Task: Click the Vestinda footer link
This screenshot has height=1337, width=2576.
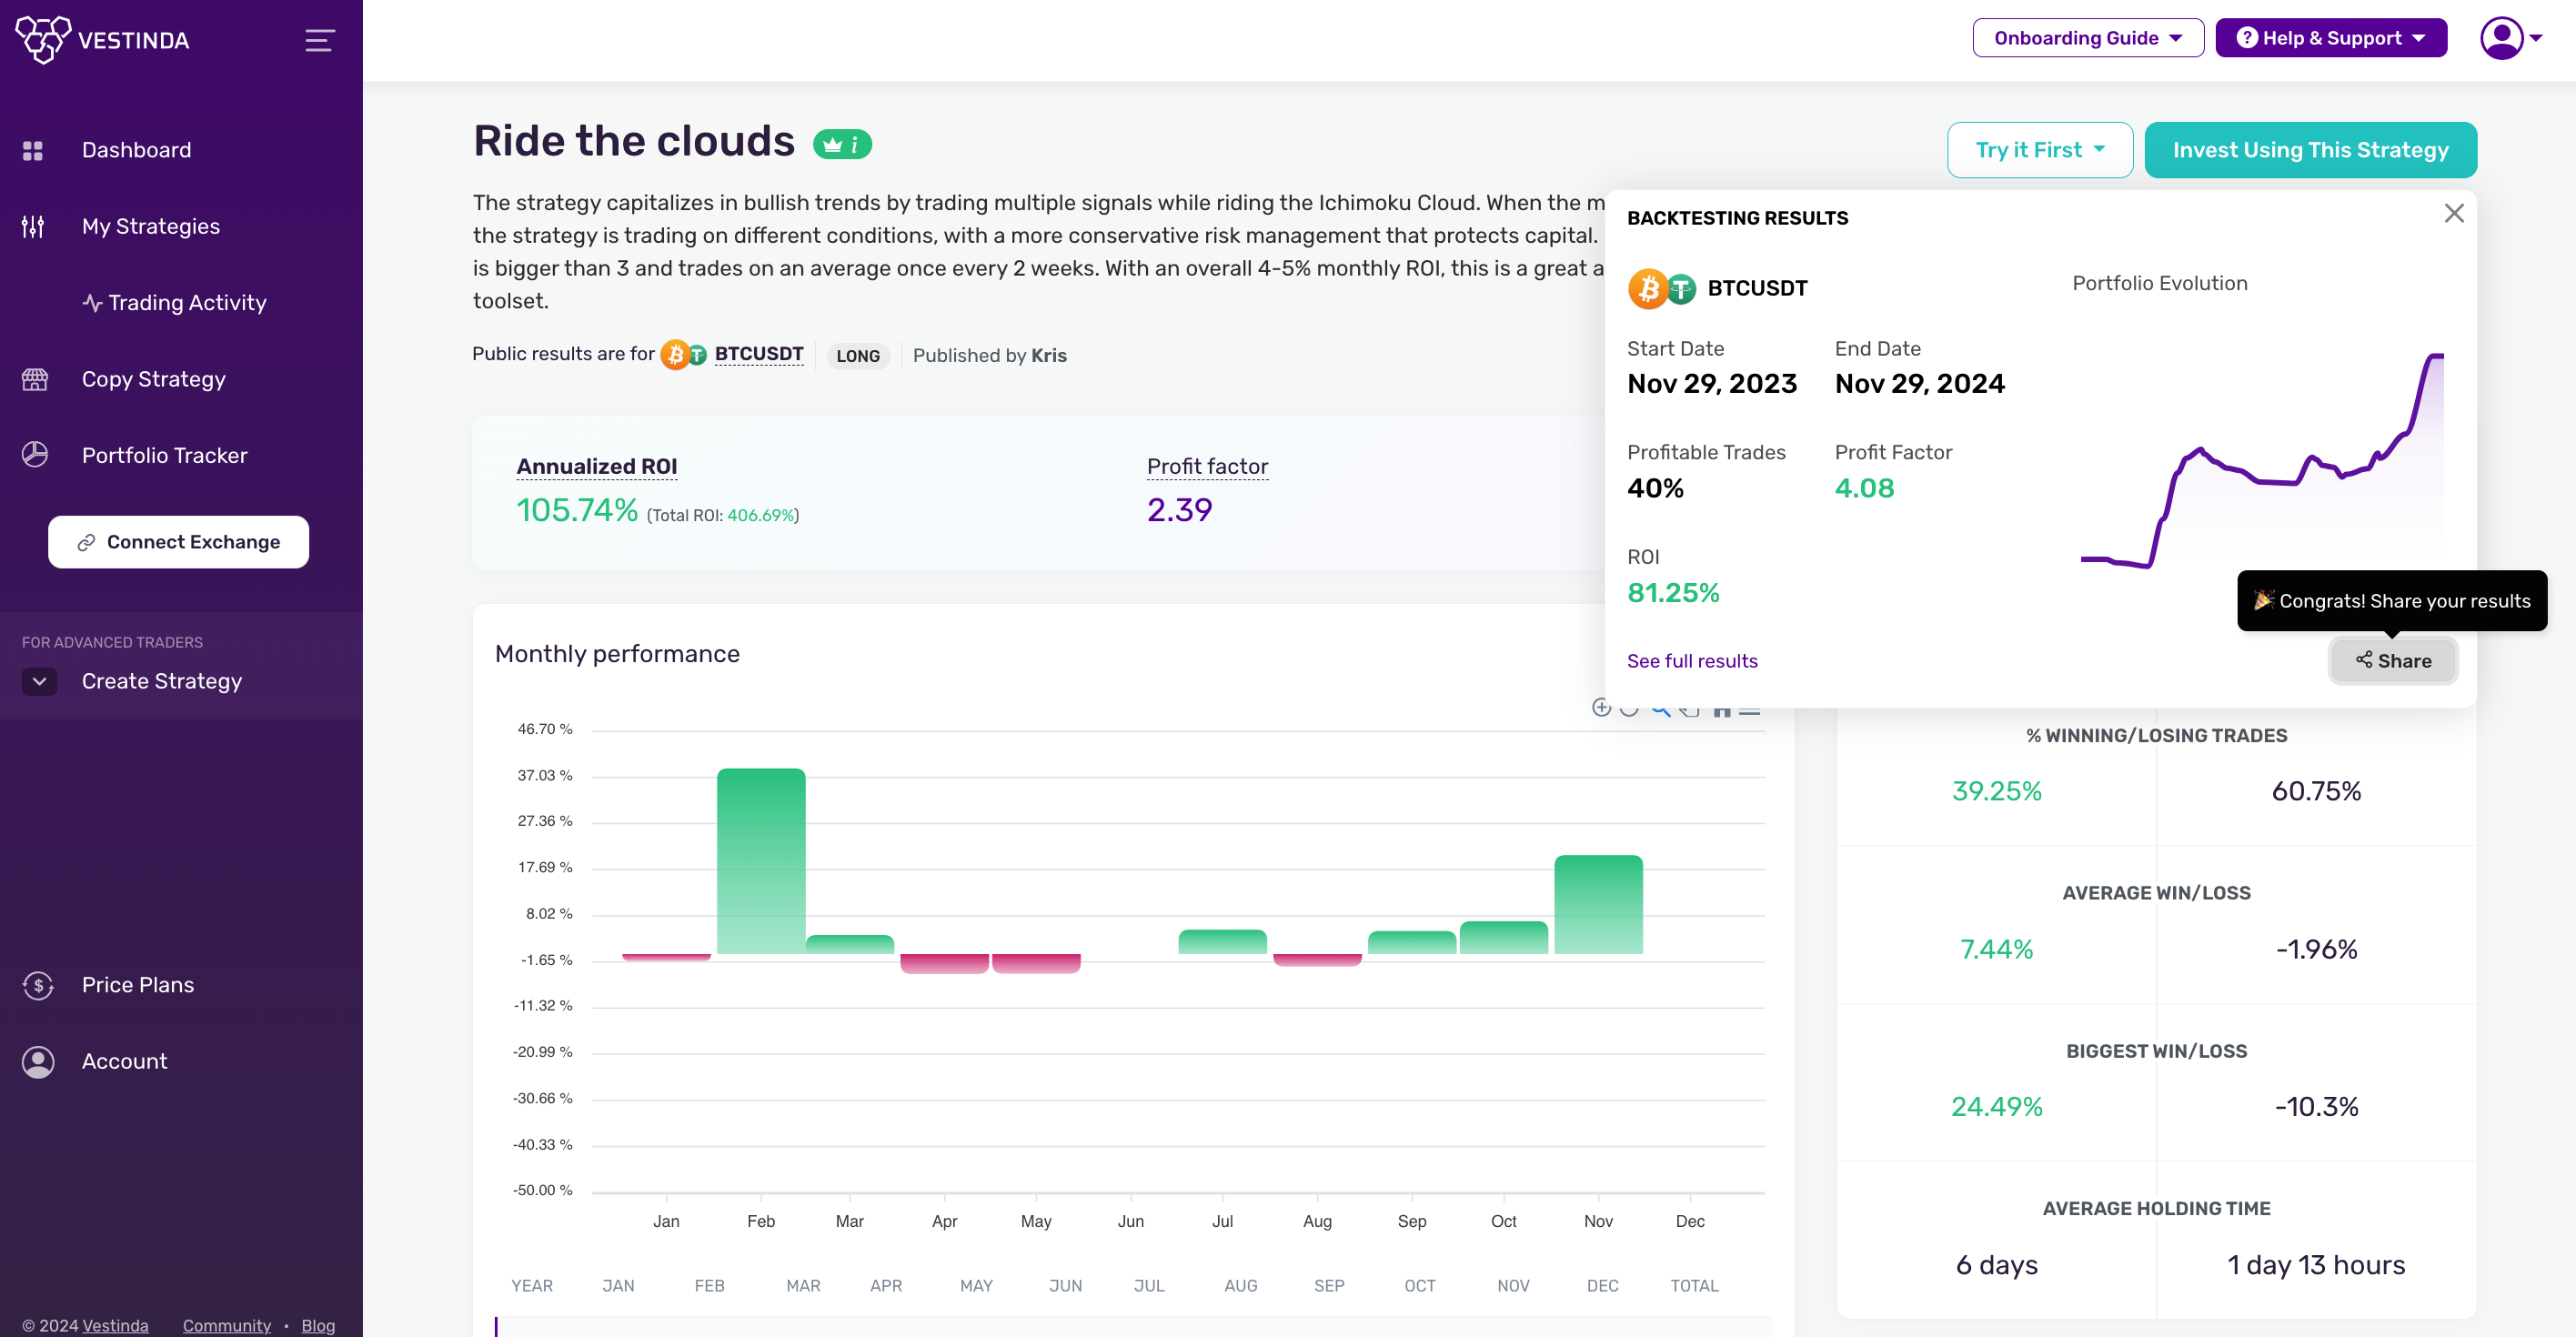Action: point(115,1325)
